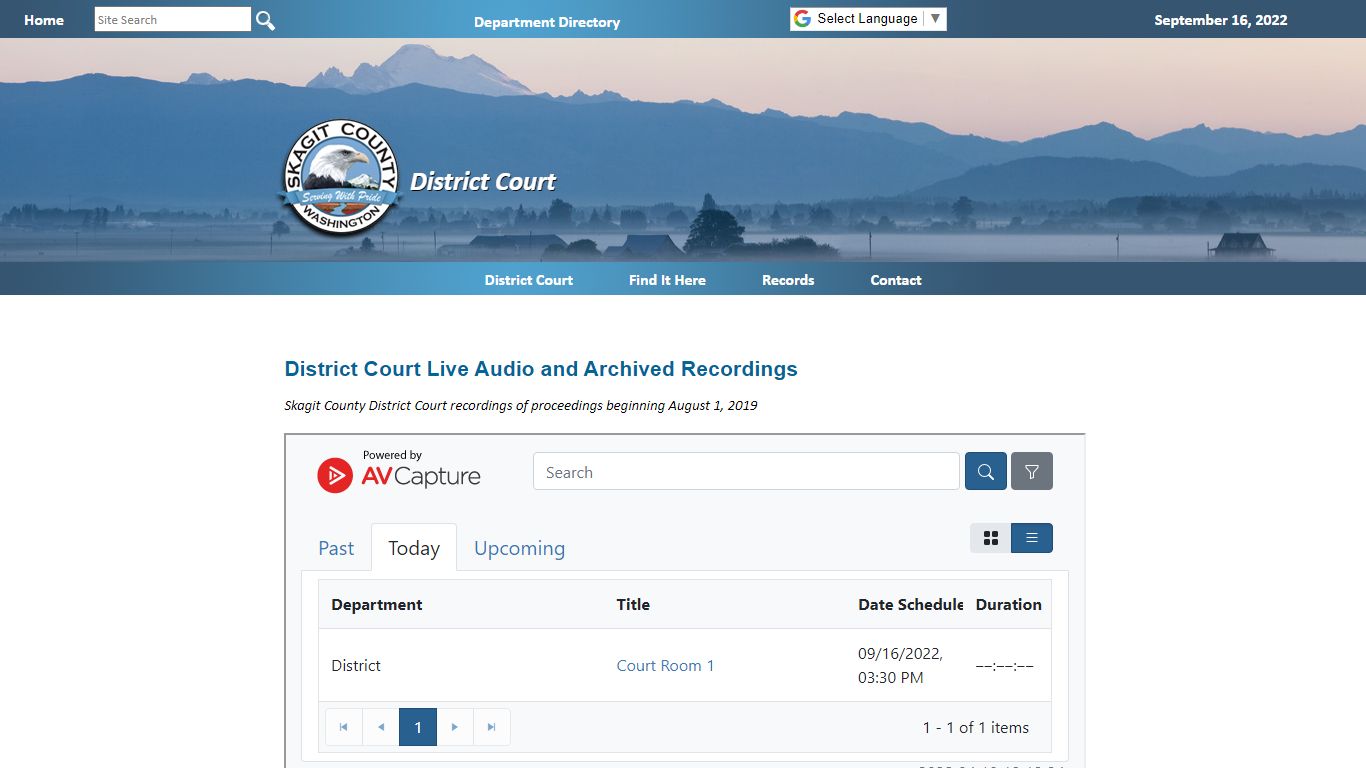Go to last page of results
1366x768 pixels.
[x=492, y=727]
